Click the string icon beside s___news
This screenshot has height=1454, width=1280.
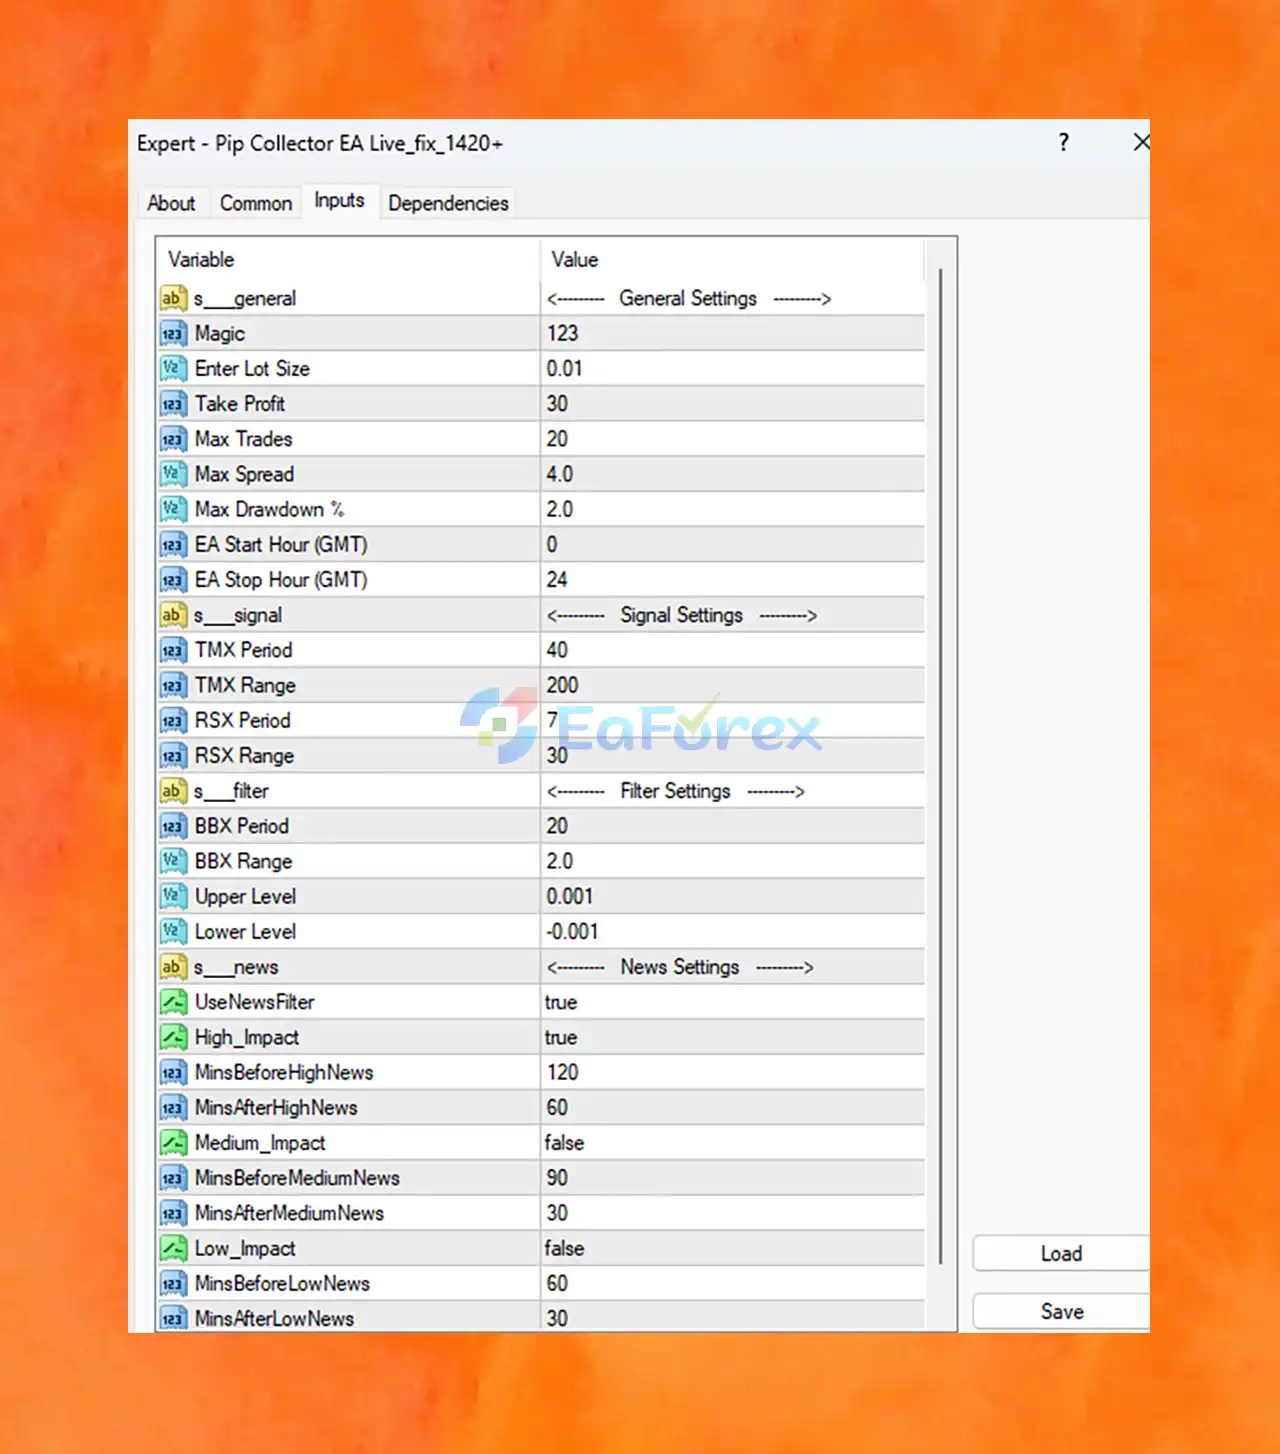(173, 967)
